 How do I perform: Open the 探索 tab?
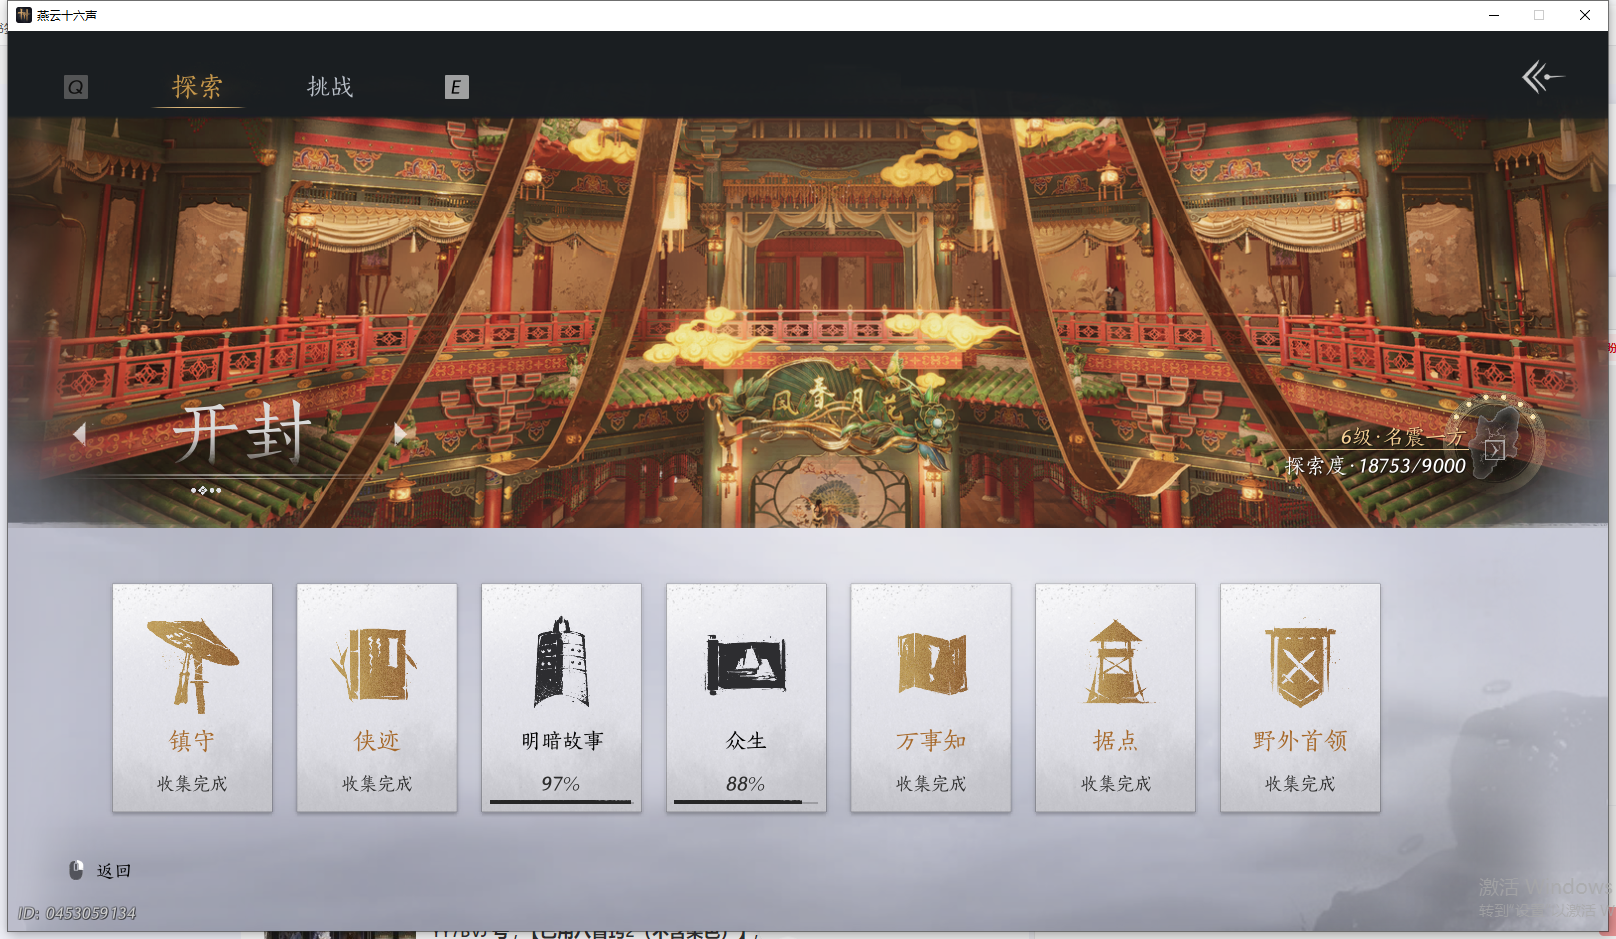tap(197, 87)
